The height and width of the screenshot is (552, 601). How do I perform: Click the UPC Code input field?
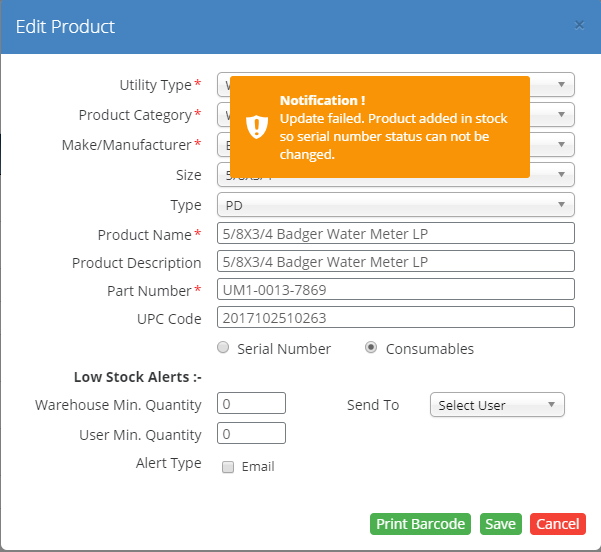click(x=395, y=318)
